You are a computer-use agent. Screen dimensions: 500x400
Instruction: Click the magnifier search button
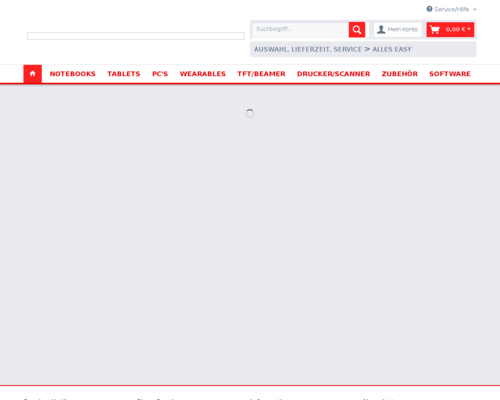pos(357,30)
